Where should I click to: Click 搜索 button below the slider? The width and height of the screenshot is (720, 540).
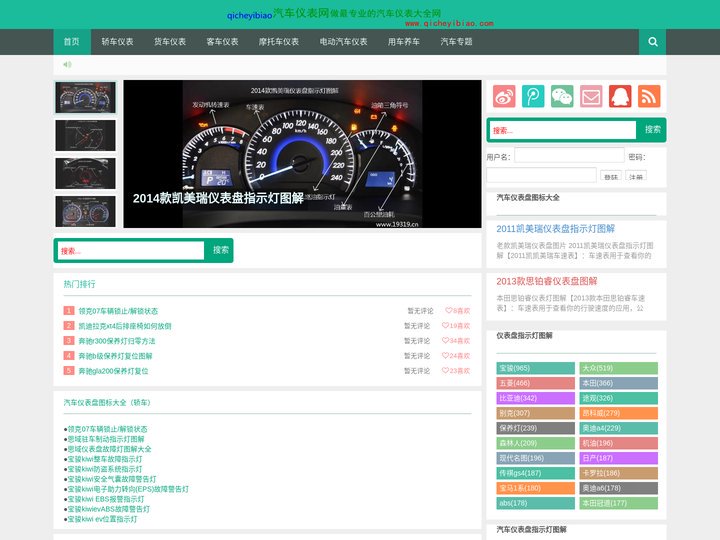[x=220, y=250]
